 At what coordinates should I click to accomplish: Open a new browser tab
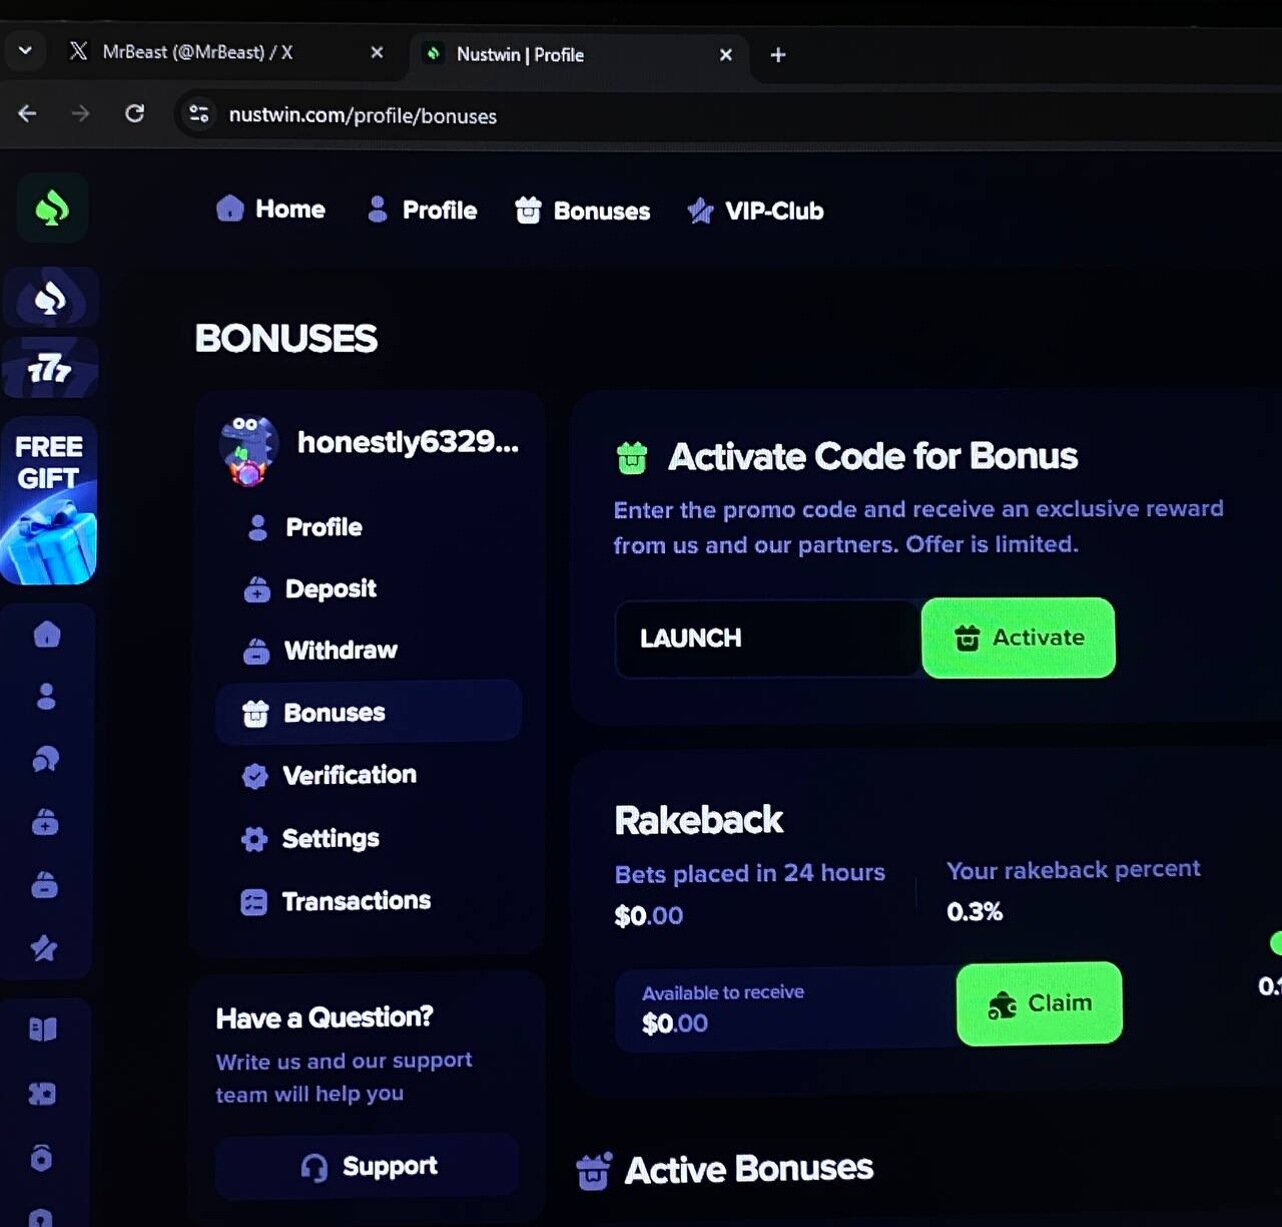point(778,55)
